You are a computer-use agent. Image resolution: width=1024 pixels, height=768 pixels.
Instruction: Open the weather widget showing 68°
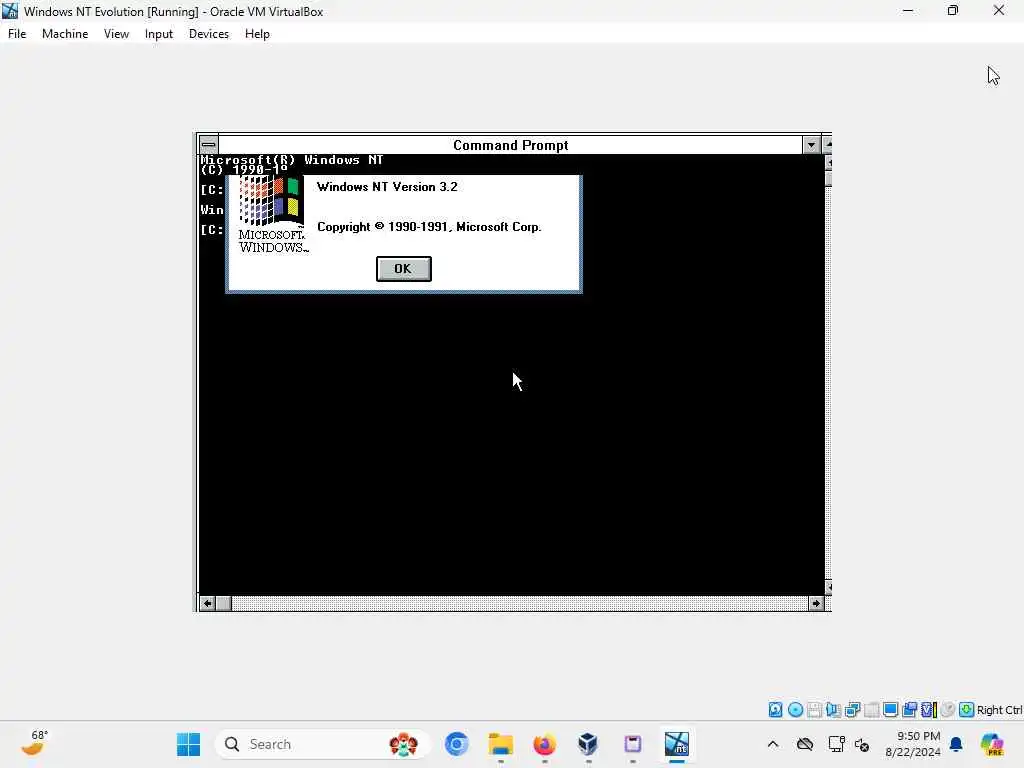click(34, 744)
